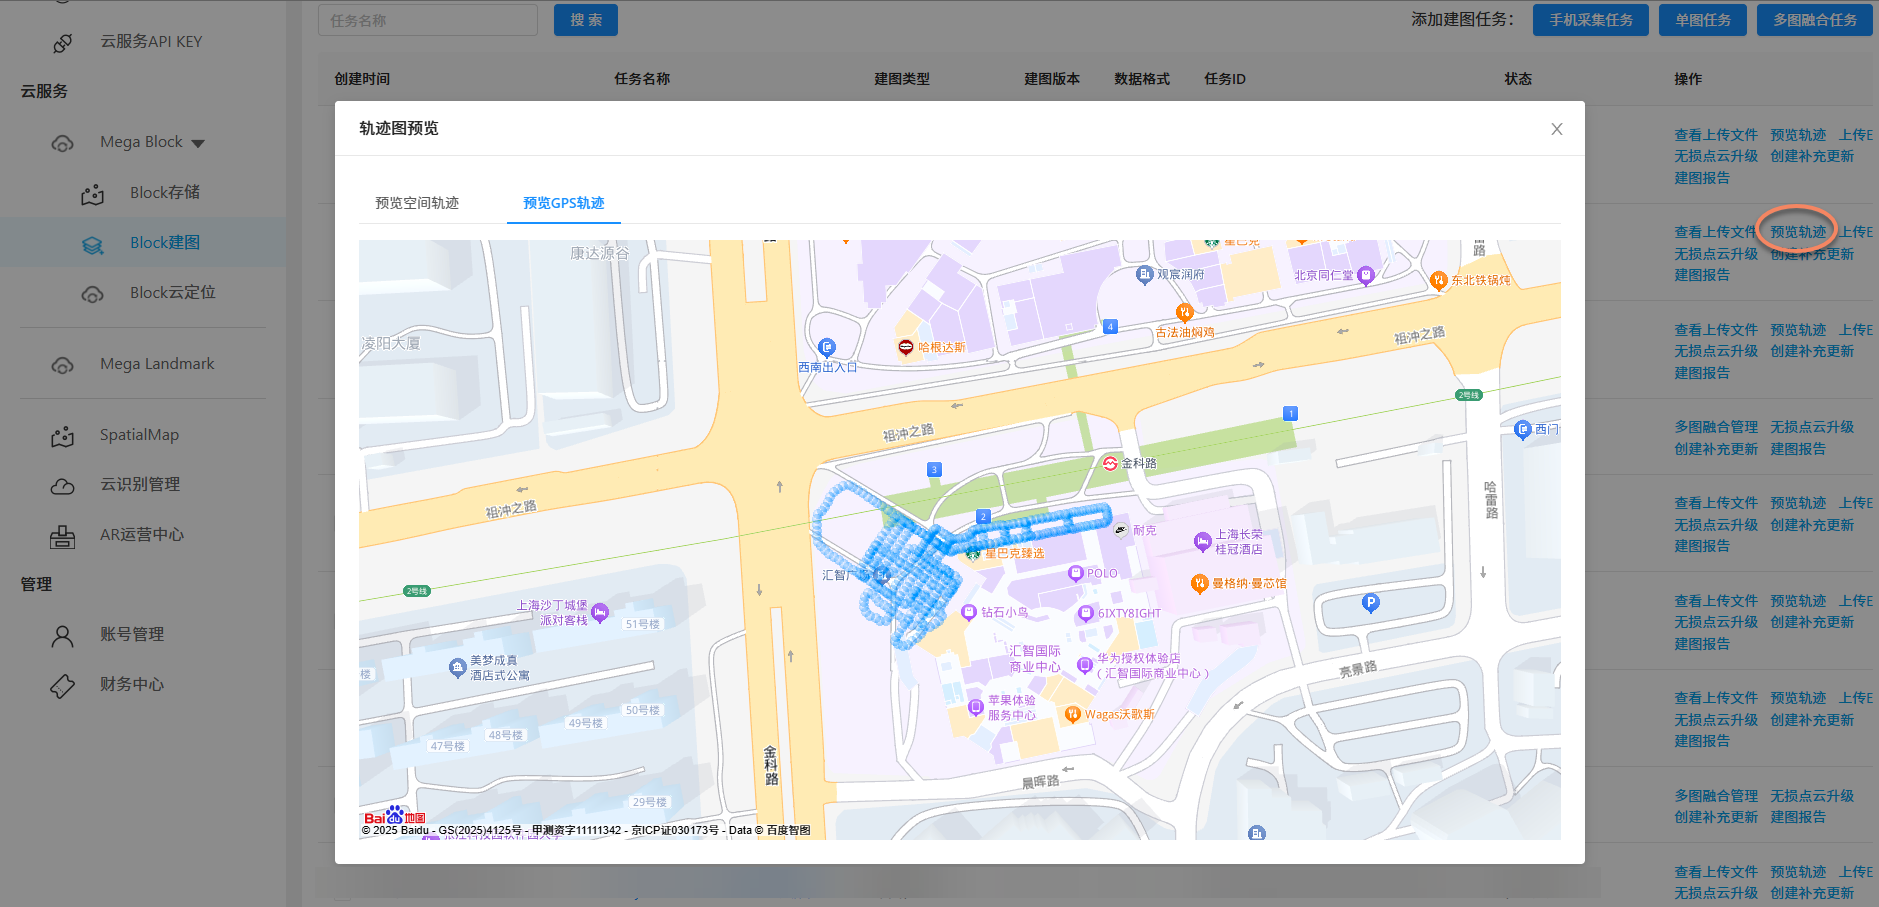Click the 账号管理 person icon
1879x907 pixels.
[x=62, y=635]
